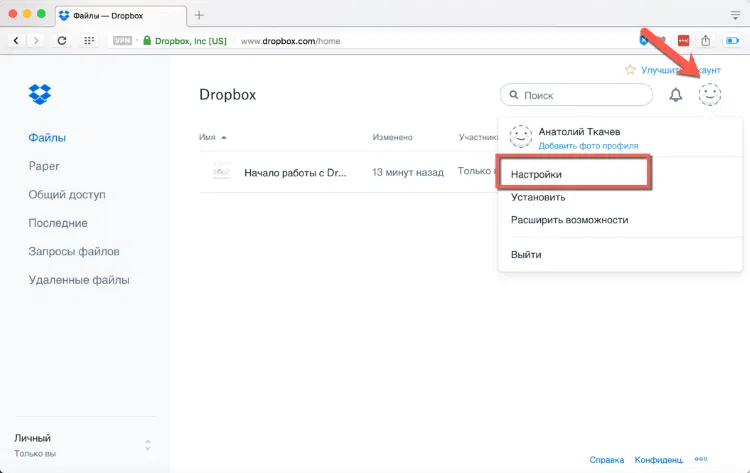Click the three dots footer menu
The width and height of the screenshot is (750, 473).
701,459
